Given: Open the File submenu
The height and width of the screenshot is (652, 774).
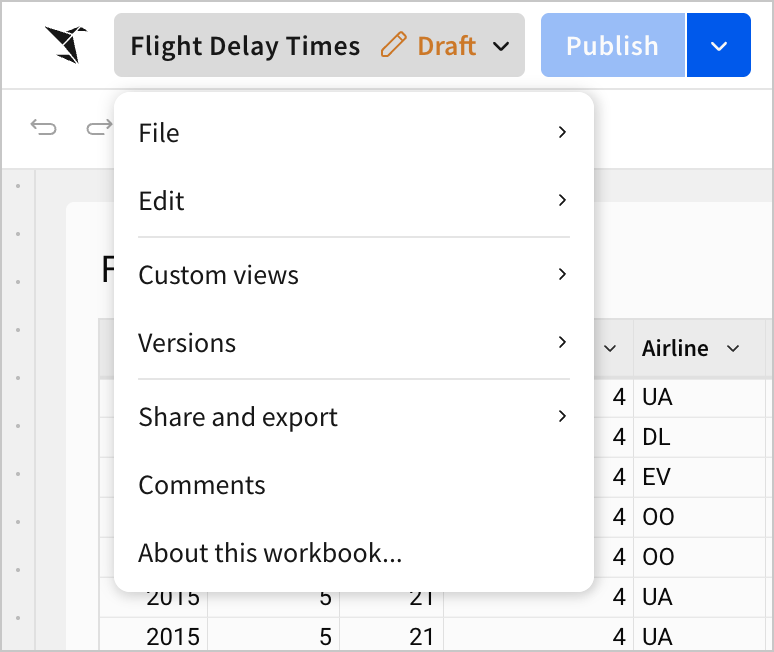Looking at the screenshot, I should [353, 133].
